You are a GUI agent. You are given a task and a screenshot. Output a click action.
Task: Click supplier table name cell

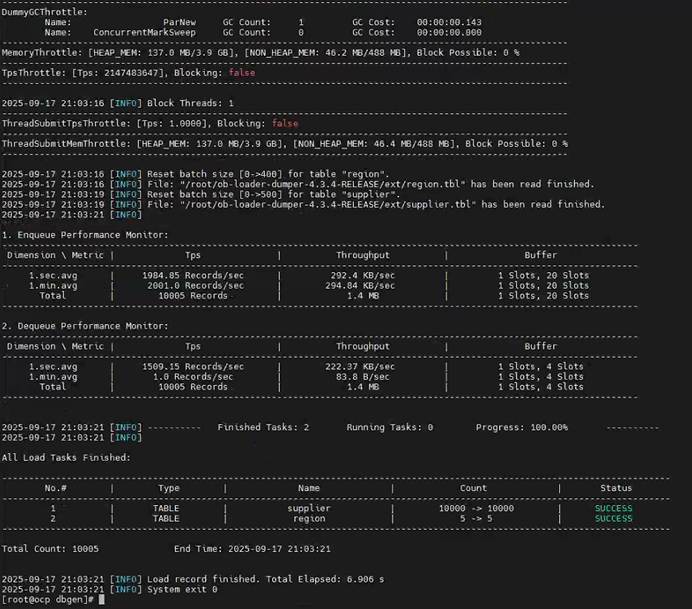coord(308,508)
